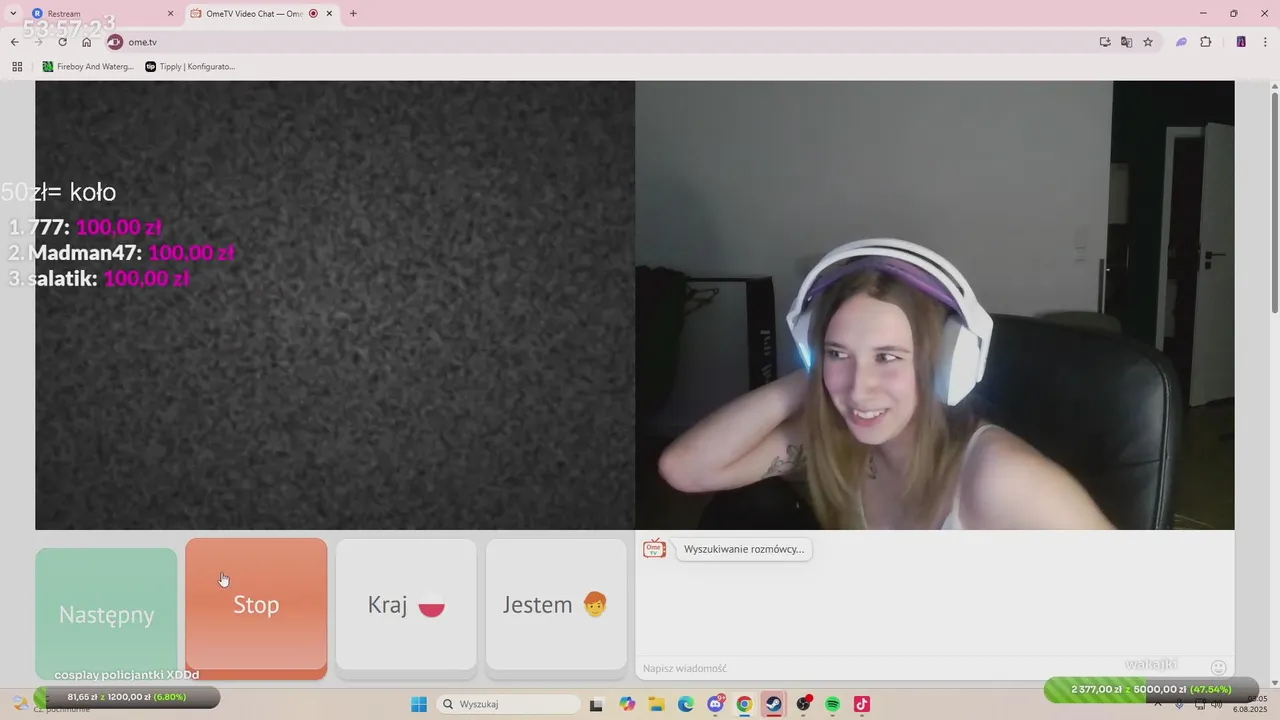Image resolution: width=1280 pixels, height=720 pixels.
Task: Click the OmeTV logo in chat area
Action: tap(655, 549)
